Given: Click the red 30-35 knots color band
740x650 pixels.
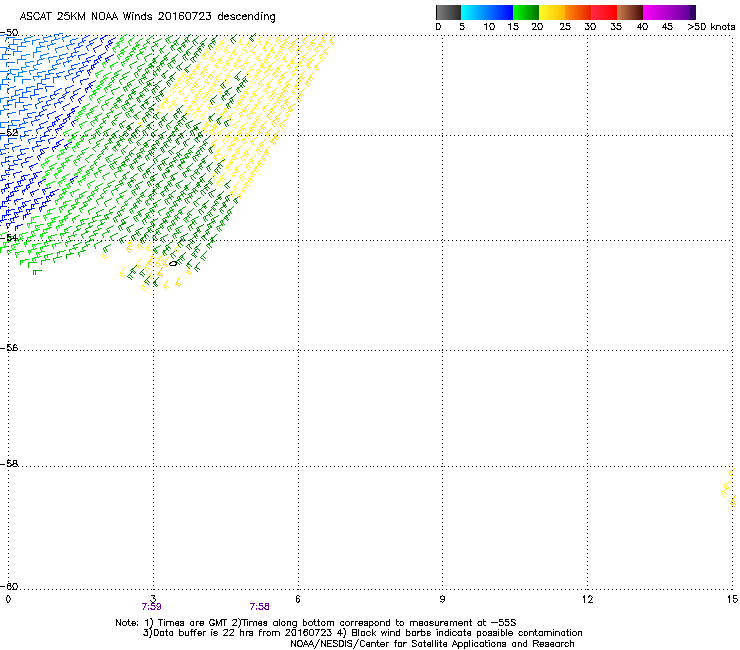Looking at the screenshot, I should click(x=604, y=12).
